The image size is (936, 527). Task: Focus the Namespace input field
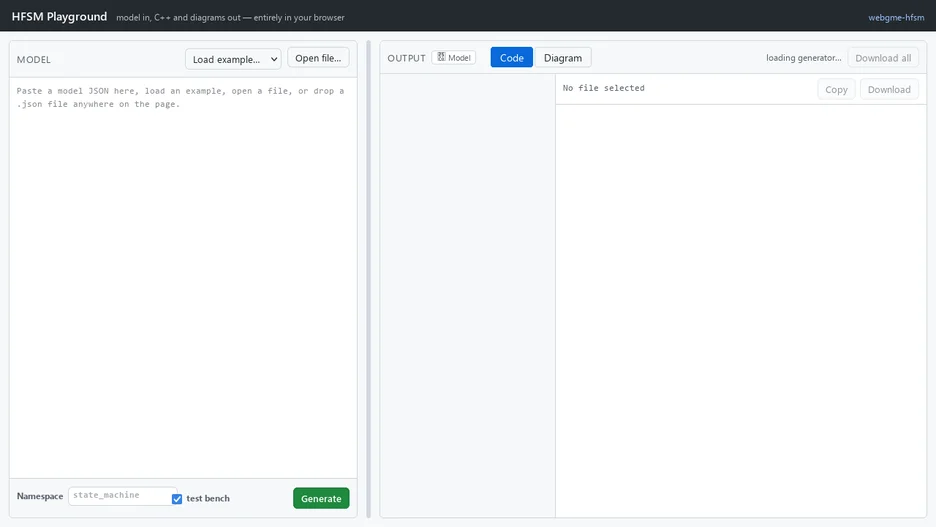coord(122,495)
